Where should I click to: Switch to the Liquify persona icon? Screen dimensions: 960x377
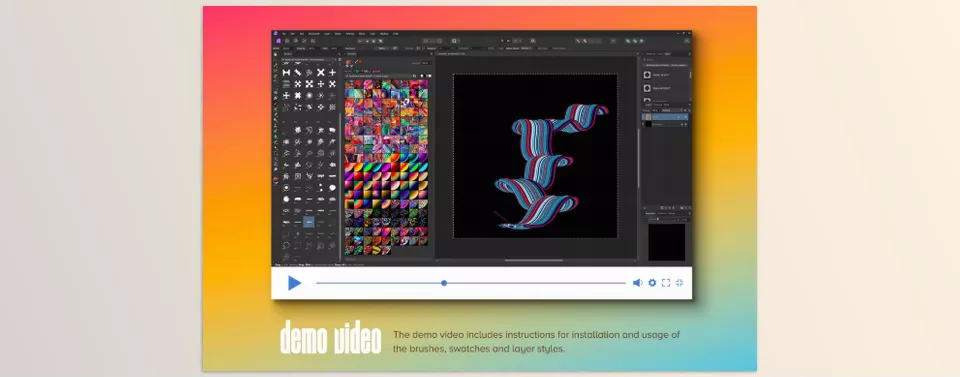click(287, 41)
